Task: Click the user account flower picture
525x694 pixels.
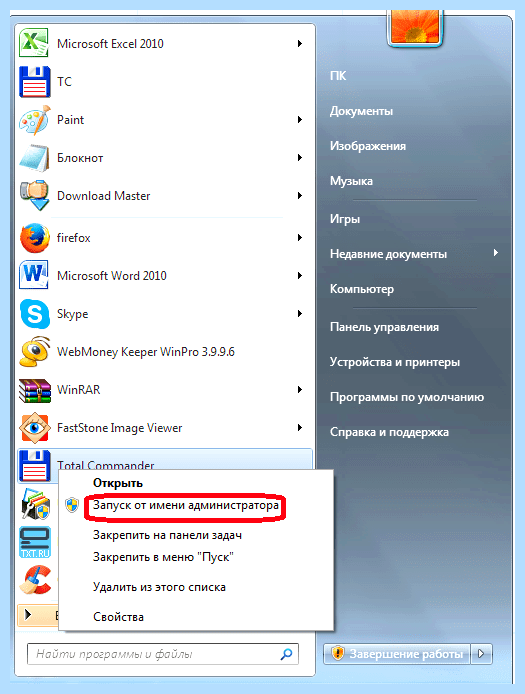Action: click(x=415, y=27)
